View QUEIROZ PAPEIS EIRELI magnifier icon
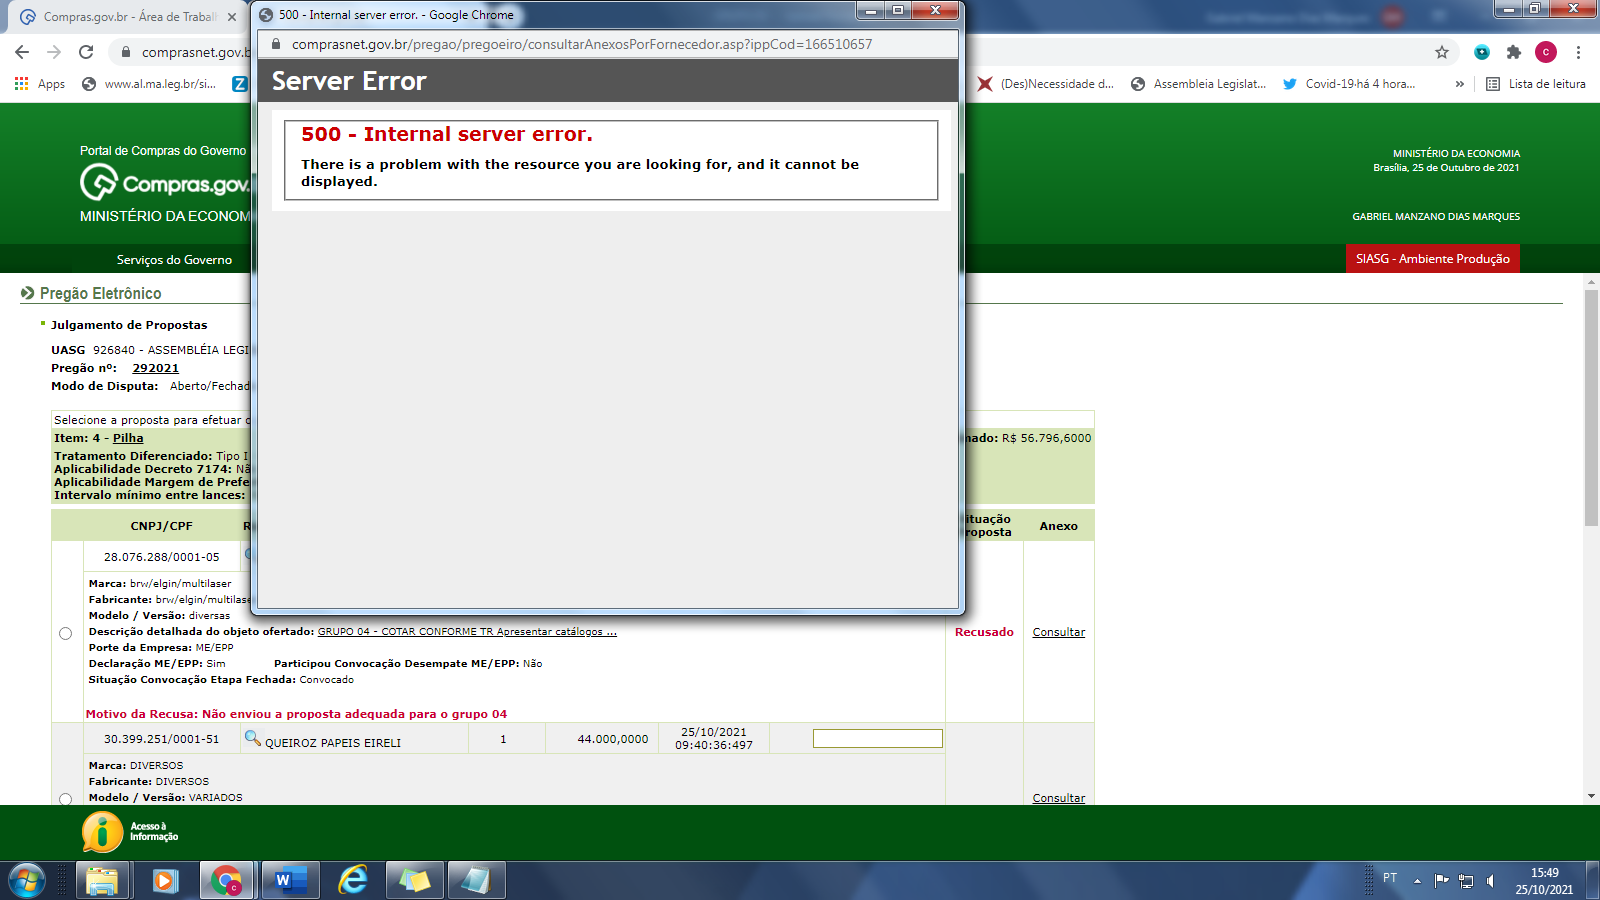The height and width of the screenshot is (900, 1600). 252,738
